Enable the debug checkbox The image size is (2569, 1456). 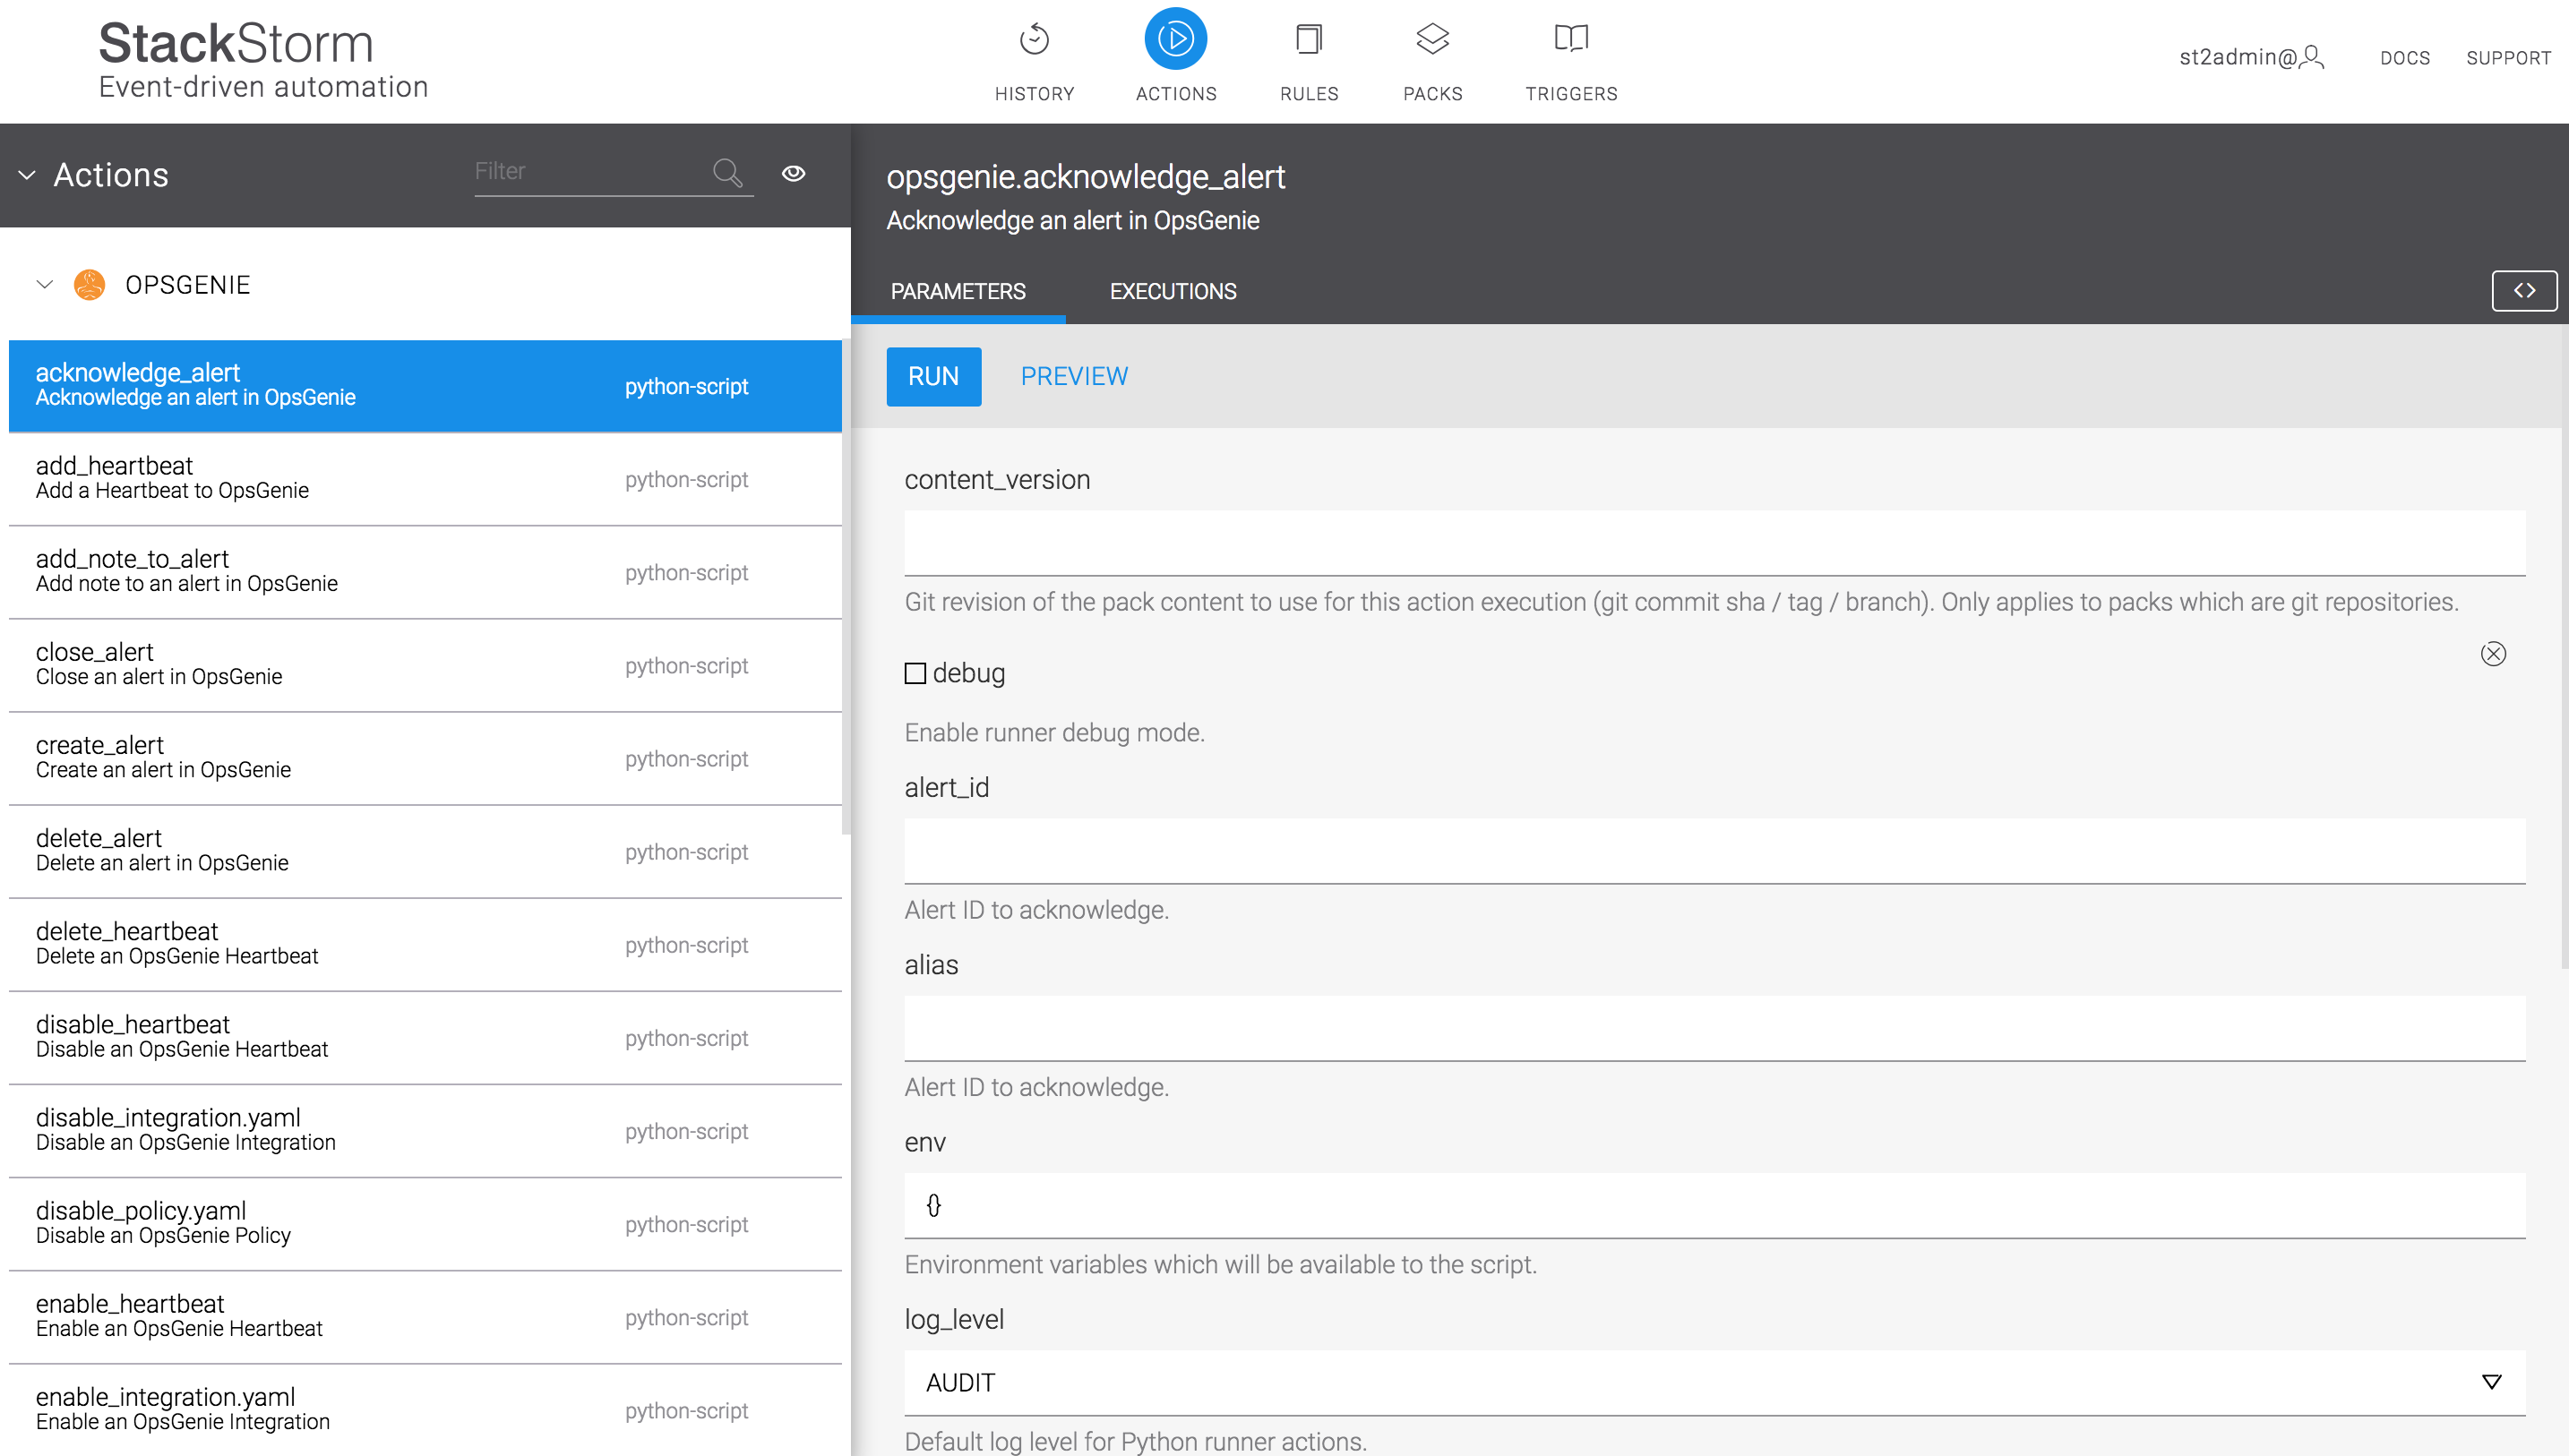(915, 674)
